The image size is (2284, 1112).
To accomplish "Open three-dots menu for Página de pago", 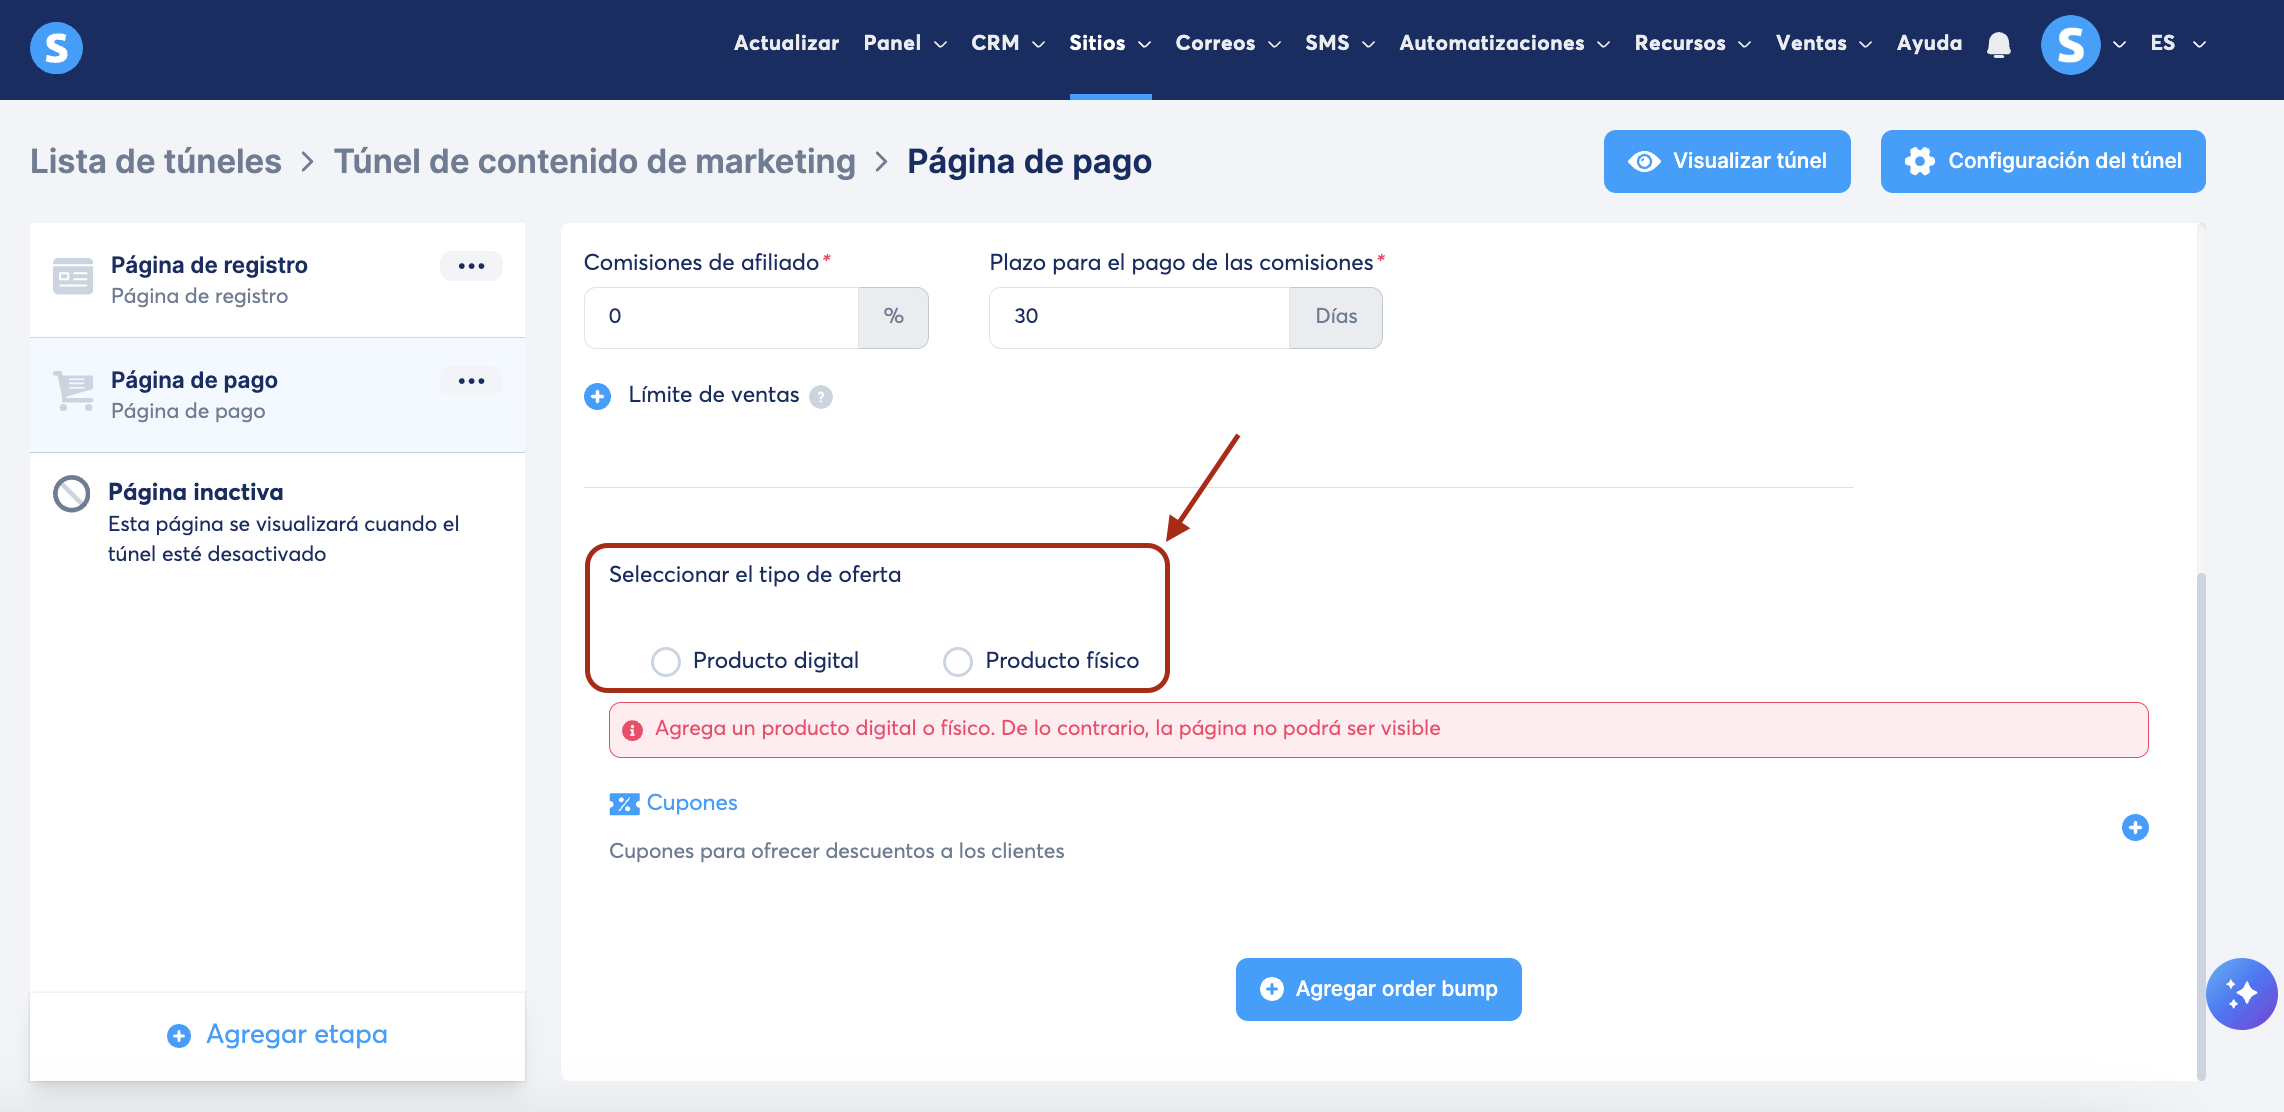I will click(x=471, y=381).
